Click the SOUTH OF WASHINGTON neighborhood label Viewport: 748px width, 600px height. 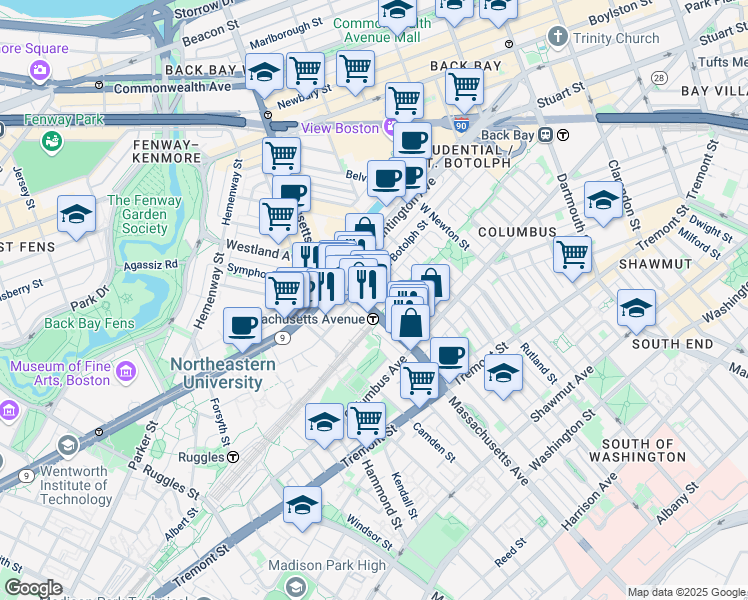pos(637,451)
